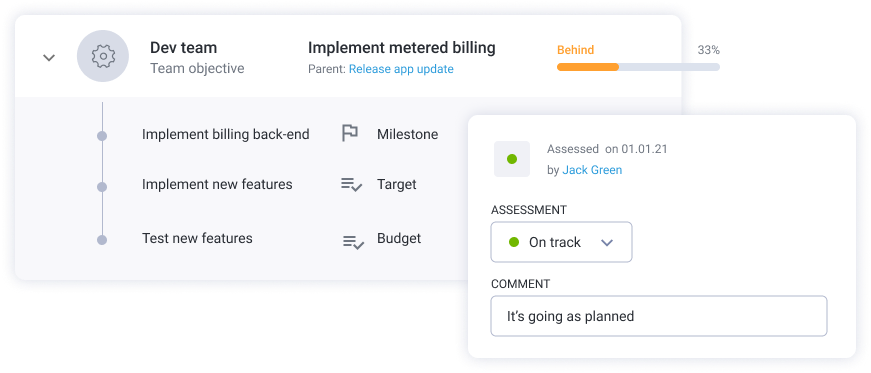871x373 pixels.
Task: Select the Test new features key result
Action: coord(197,238)
